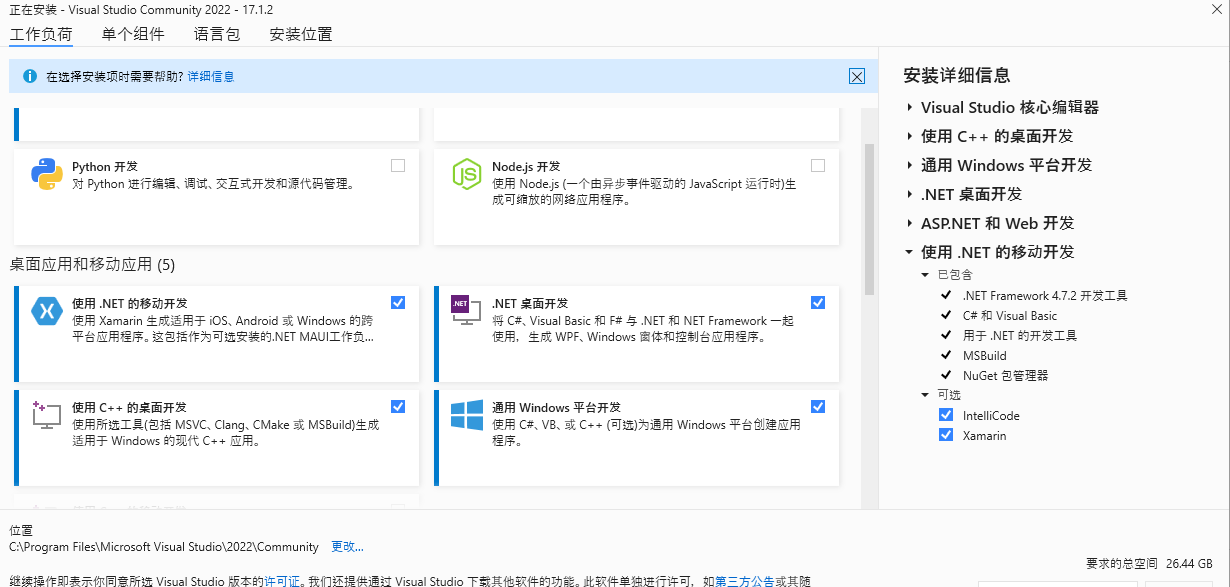Collapse the 已包含 section
This screenshot has width=1230, height=587.
926,274
